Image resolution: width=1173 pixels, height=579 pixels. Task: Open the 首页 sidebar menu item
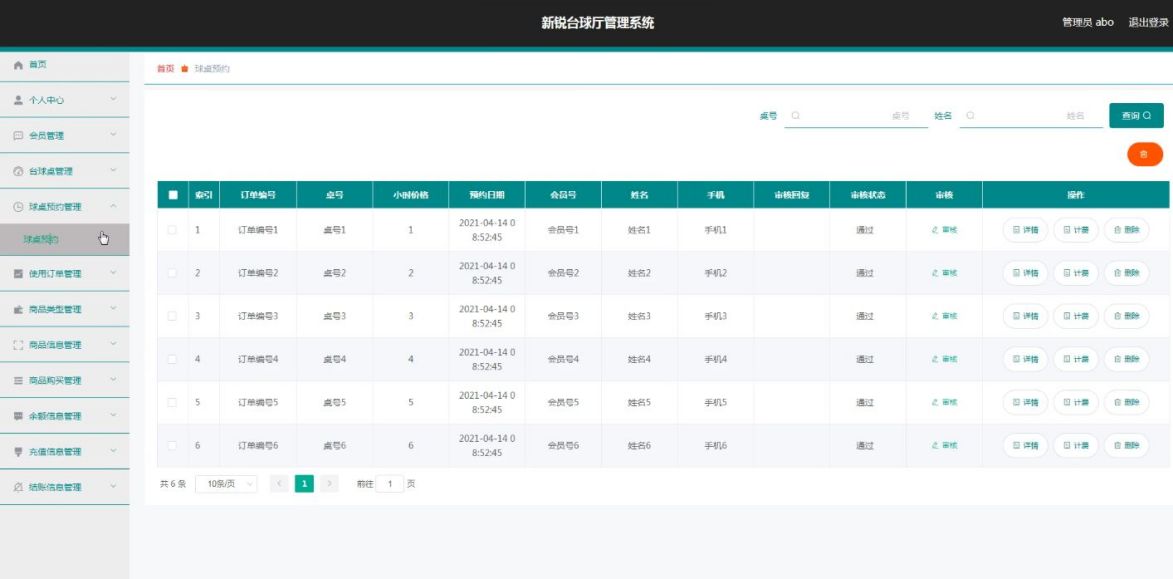64,65
